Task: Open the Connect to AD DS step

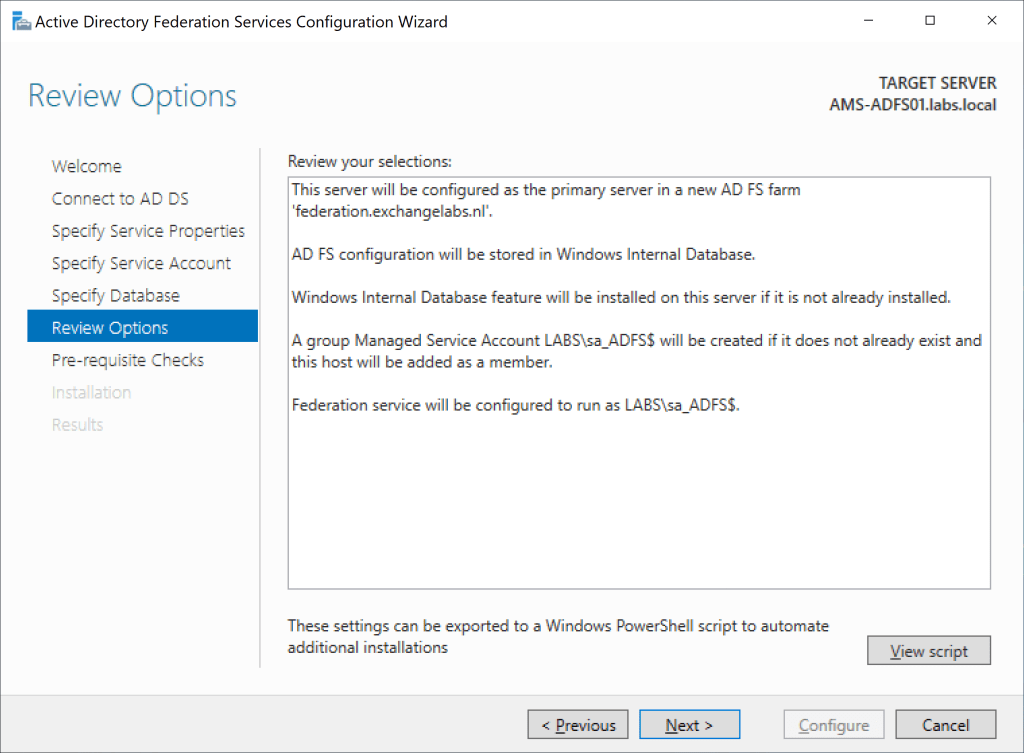Action: click(x=120, y=198)
